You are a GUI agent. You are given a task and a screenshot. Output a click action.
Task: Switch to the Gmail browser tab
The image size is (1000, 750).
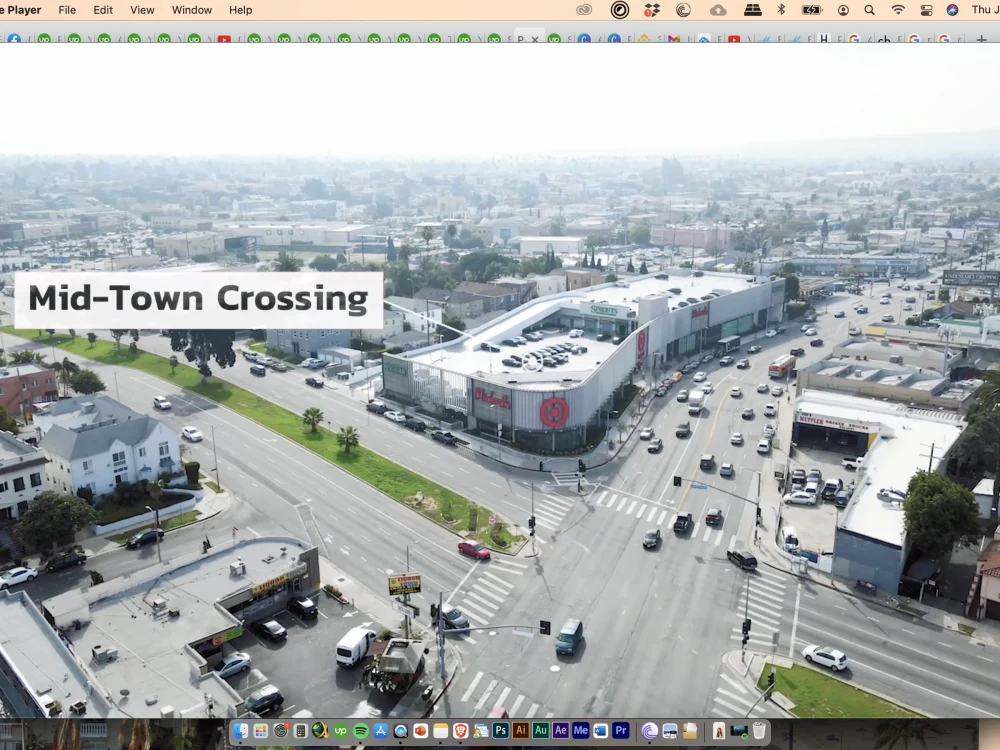[x=673, y=39]
